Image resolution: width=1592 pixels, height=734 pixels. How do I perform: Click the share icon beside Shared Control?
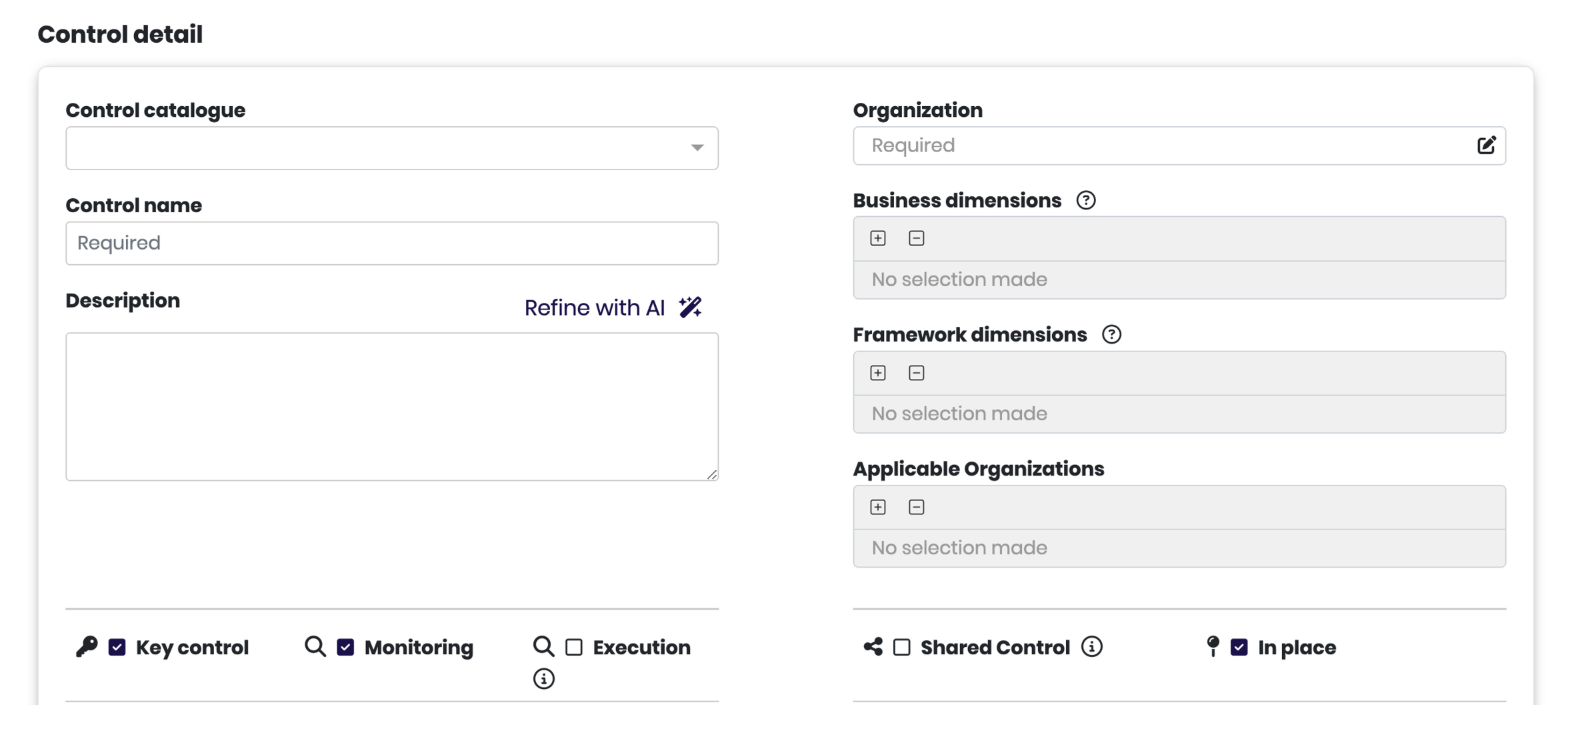pyautogui.click(x=873, y=647)
